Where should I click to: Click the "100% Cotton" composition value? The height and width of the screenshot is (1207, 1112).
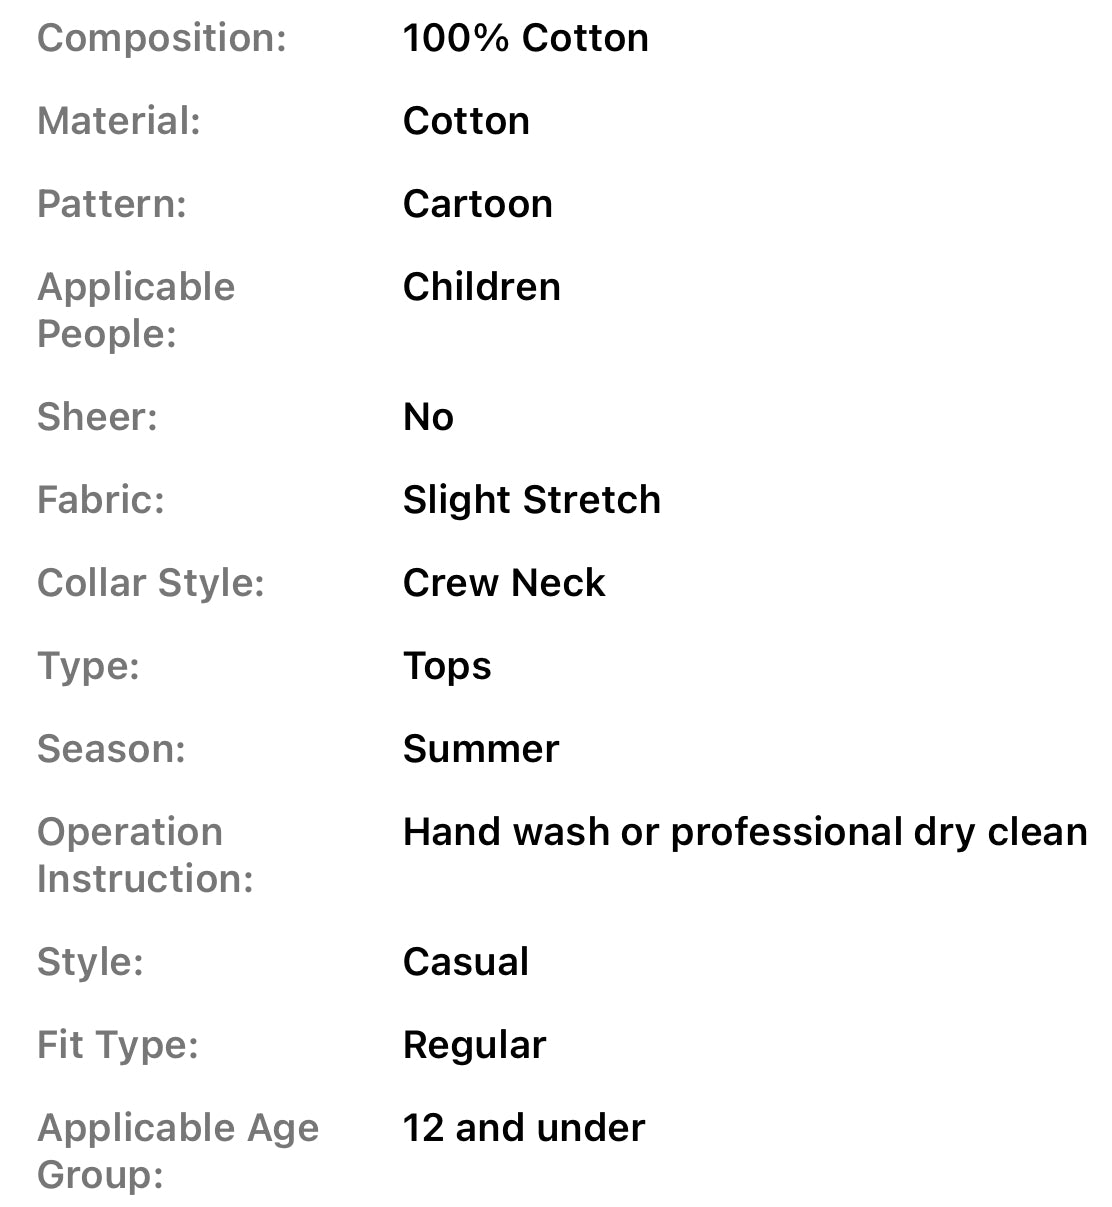pos(525,38)
